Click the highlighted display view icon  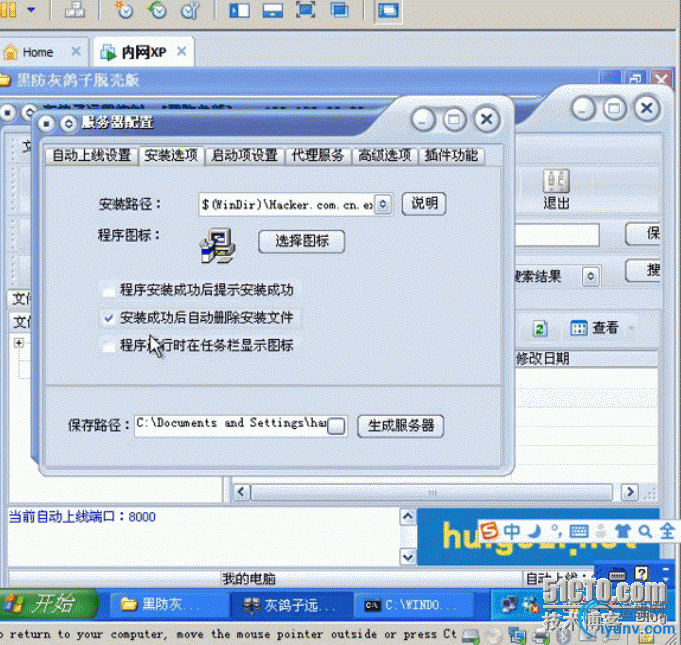tap(388, 10)
